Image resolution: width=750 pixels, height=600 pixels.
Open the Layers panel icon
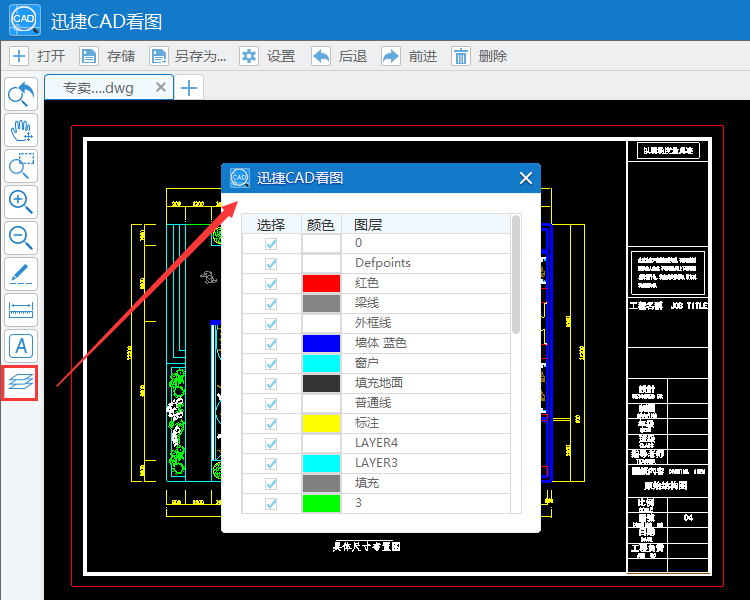[x=20, y=383]
